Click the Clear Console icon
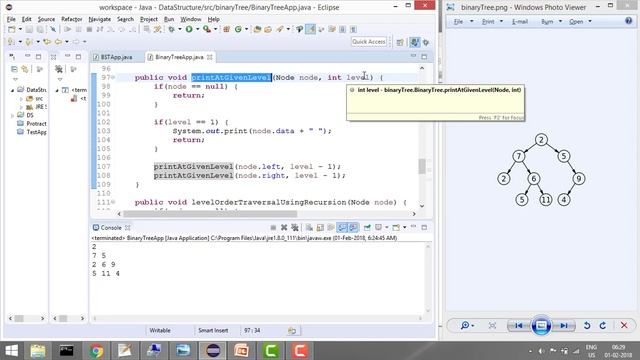The image size is (640, 360). (x=309, y=227)
